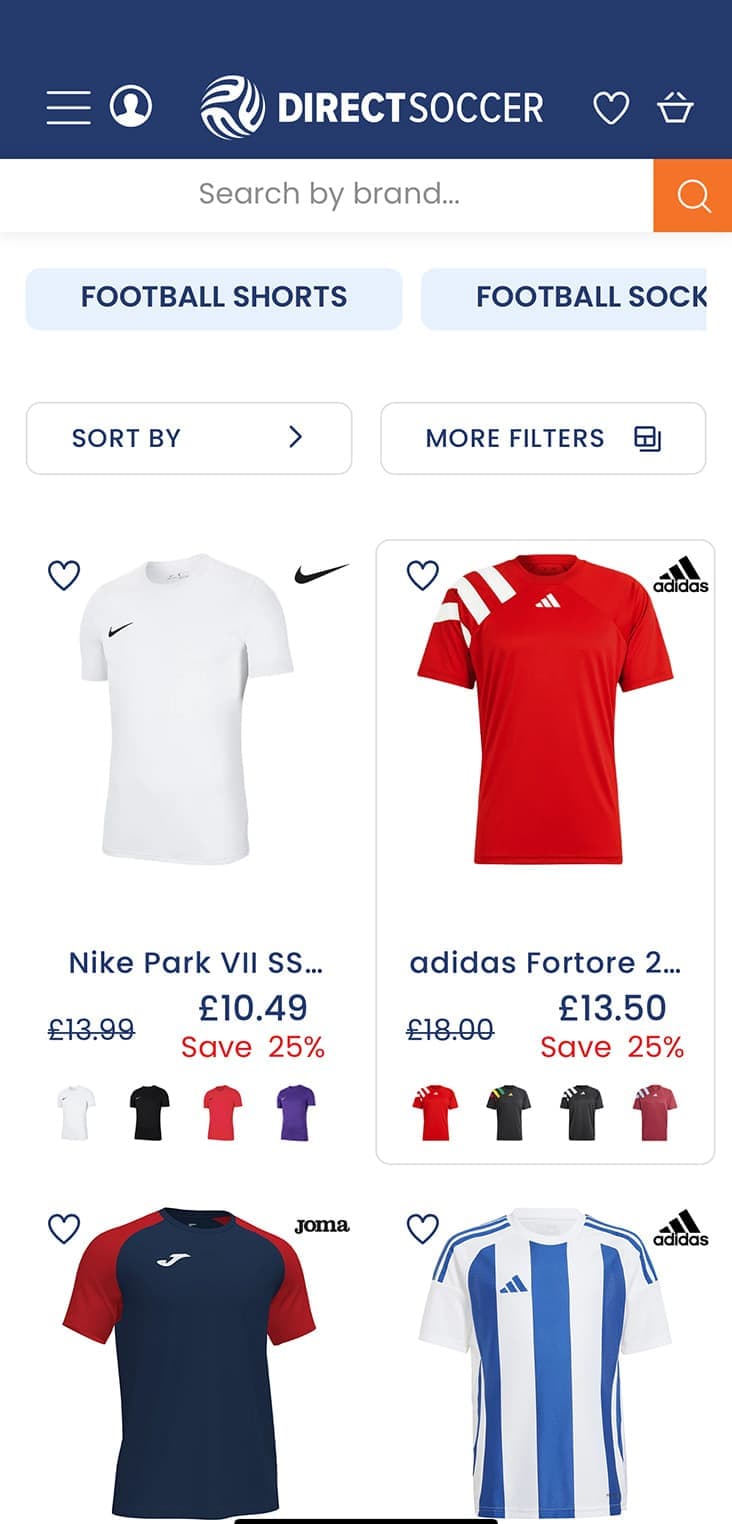Open the shopping basket
The width and height of the screenshot is (732, 1524).
[x=675, y=107]
